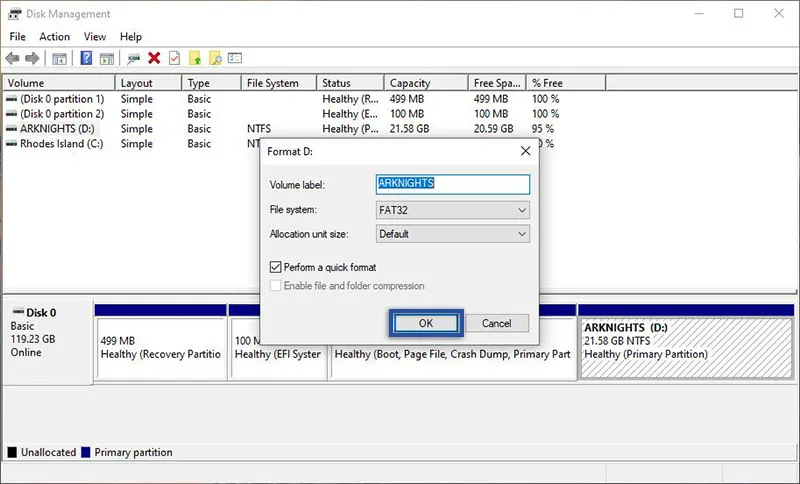Open Help via blue question mark icon
The height and width of the screenshot is (484, 800).
[86, 58]
